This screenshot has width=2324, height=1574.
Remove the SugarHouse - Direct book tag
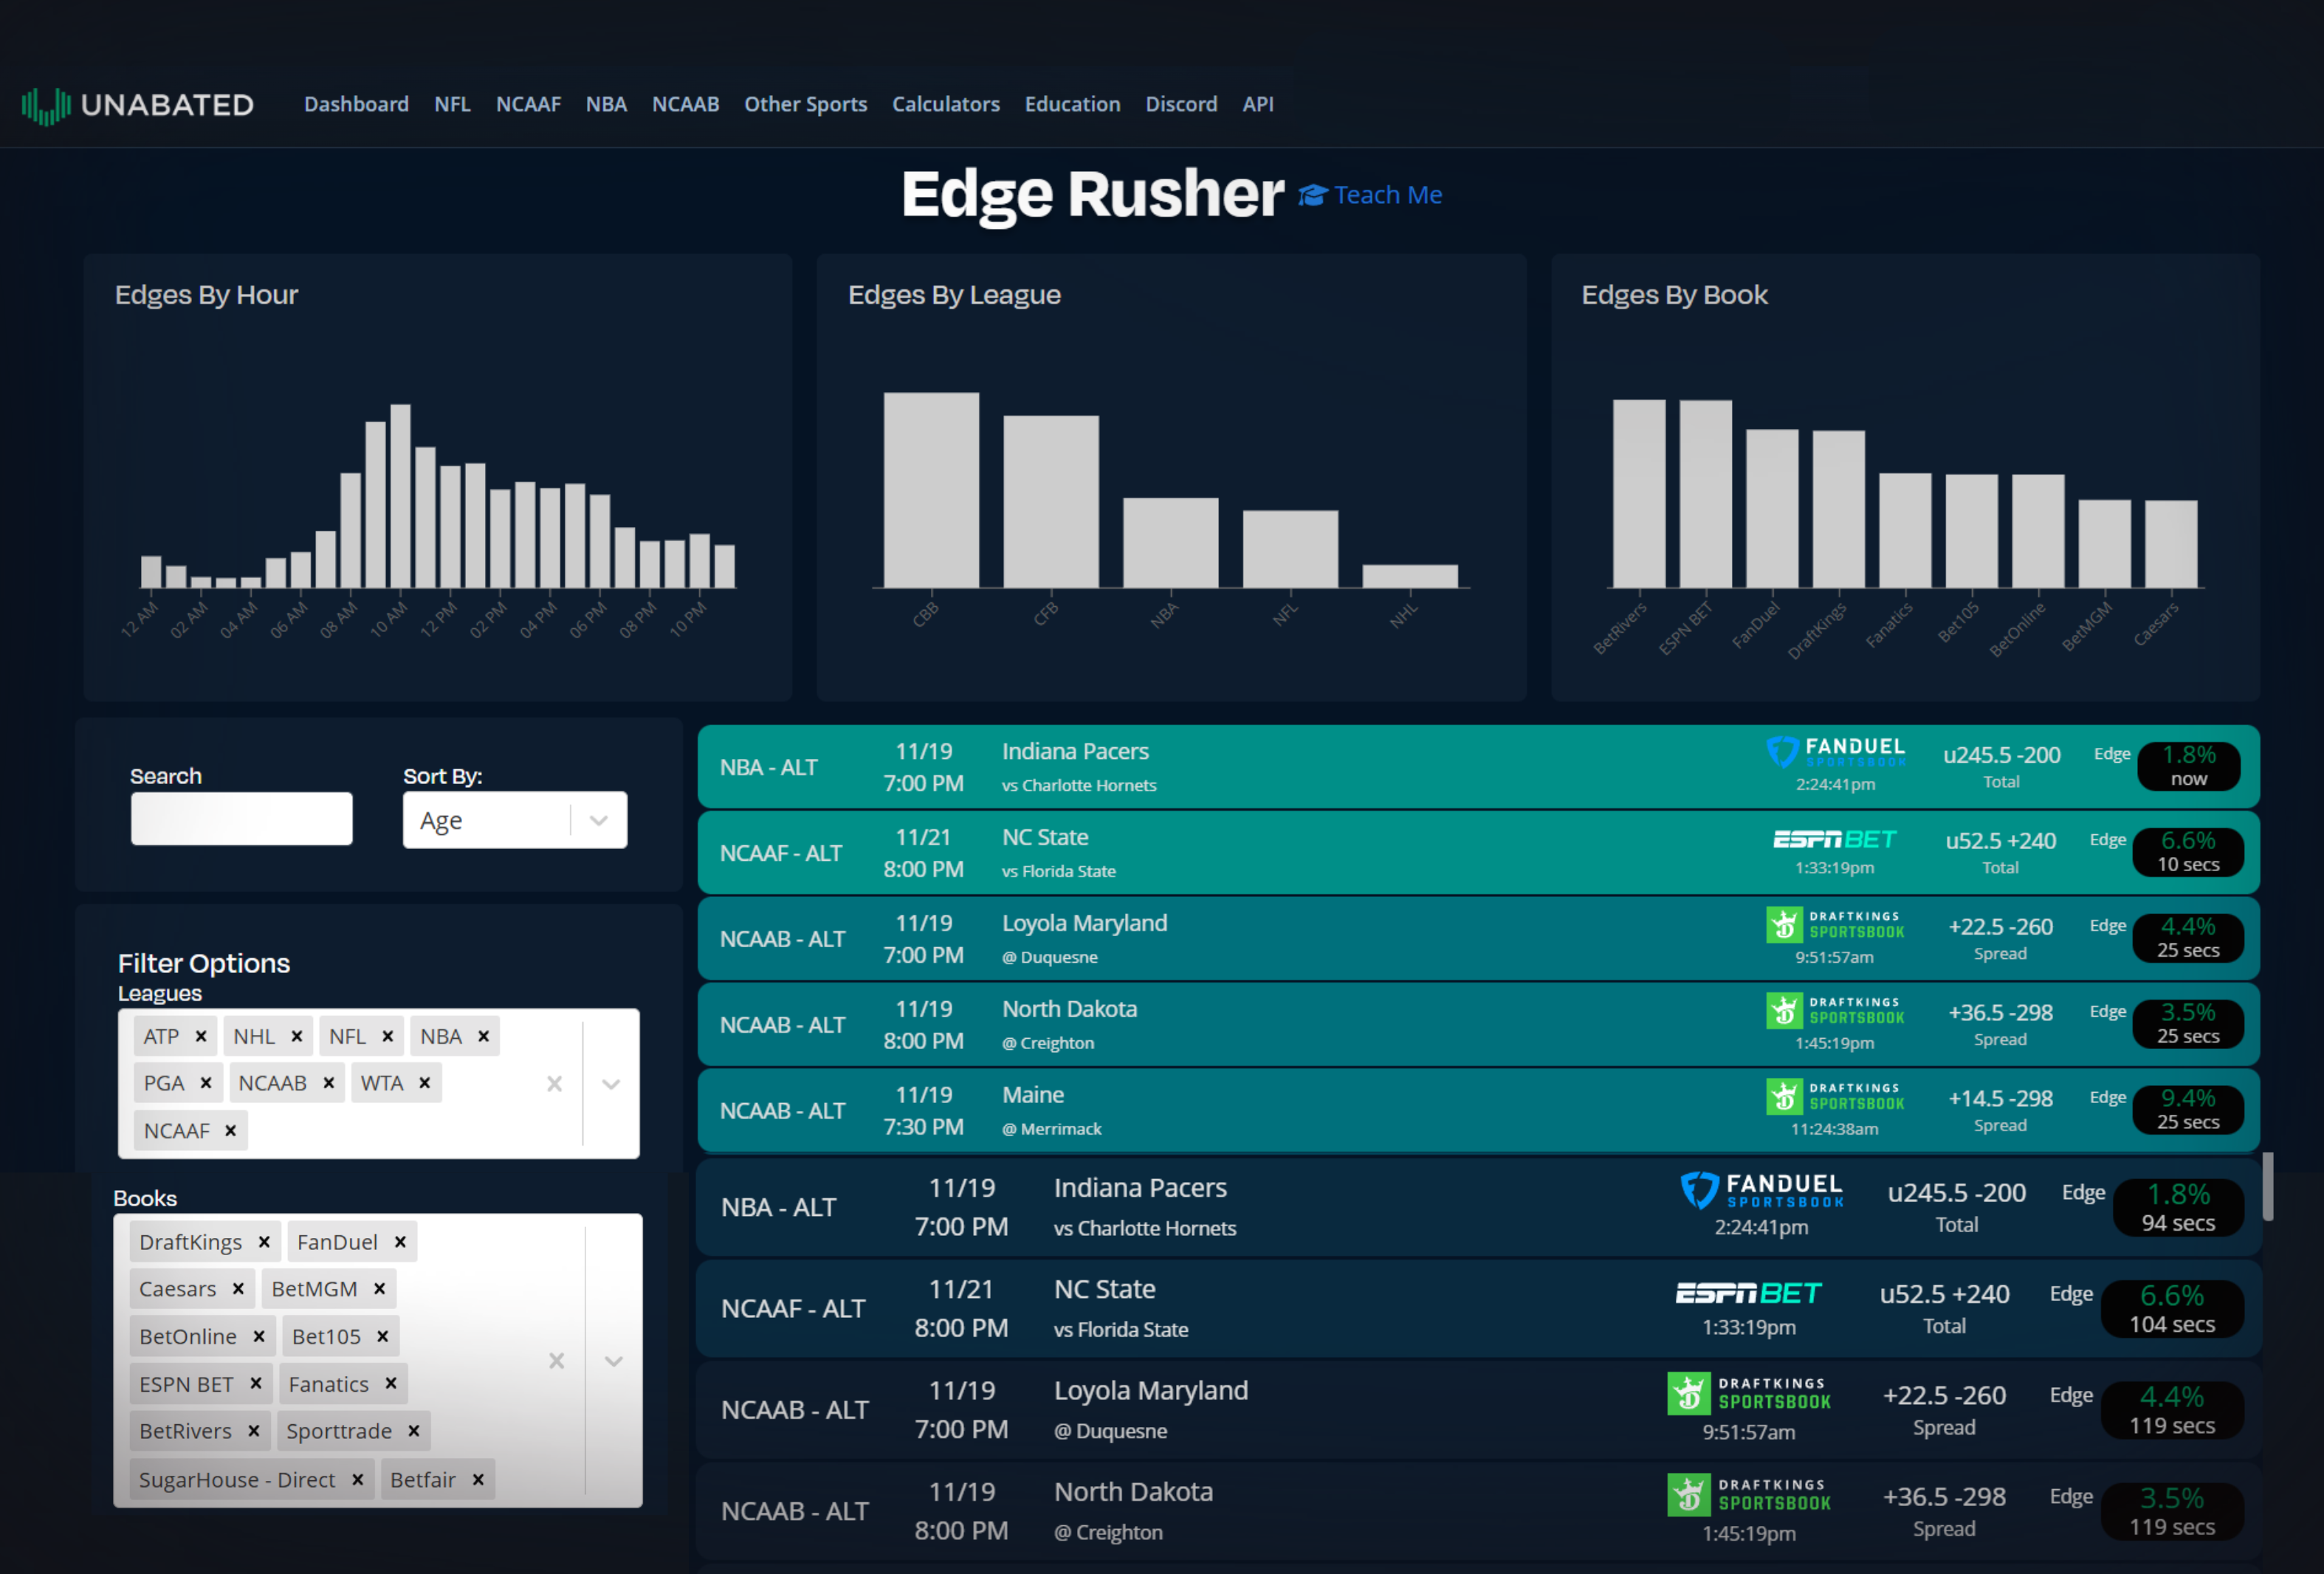357,1479
